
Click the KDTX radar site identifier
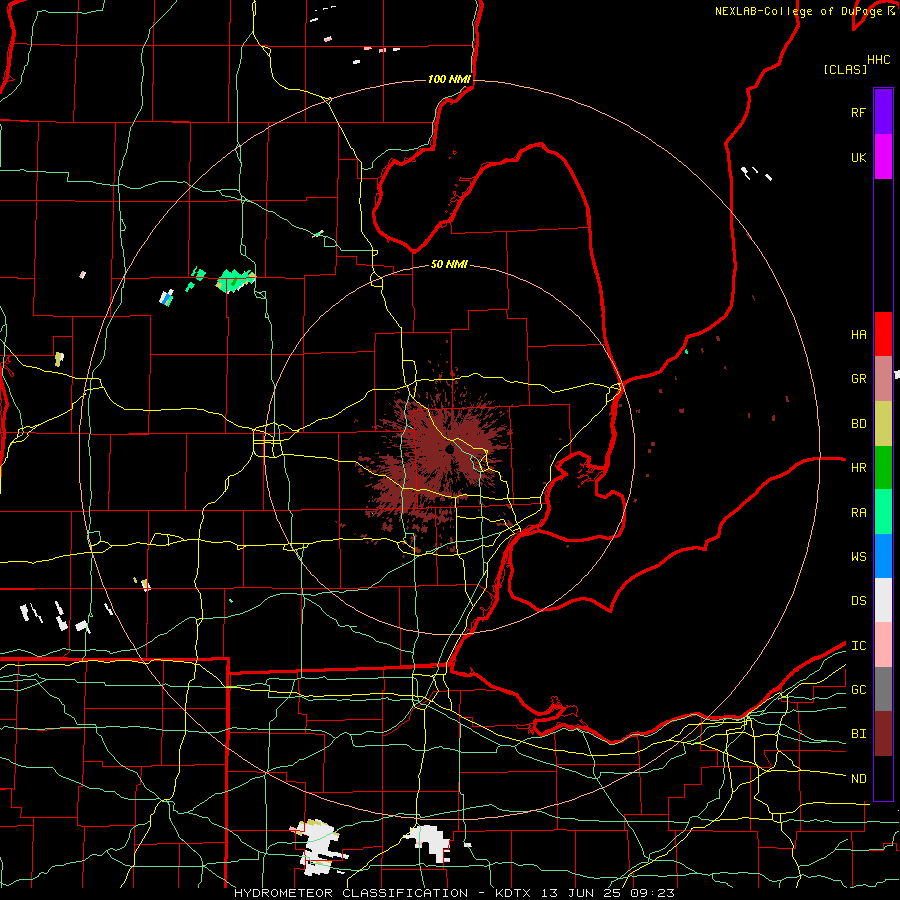pyautogui.click(x=514, y=893)
